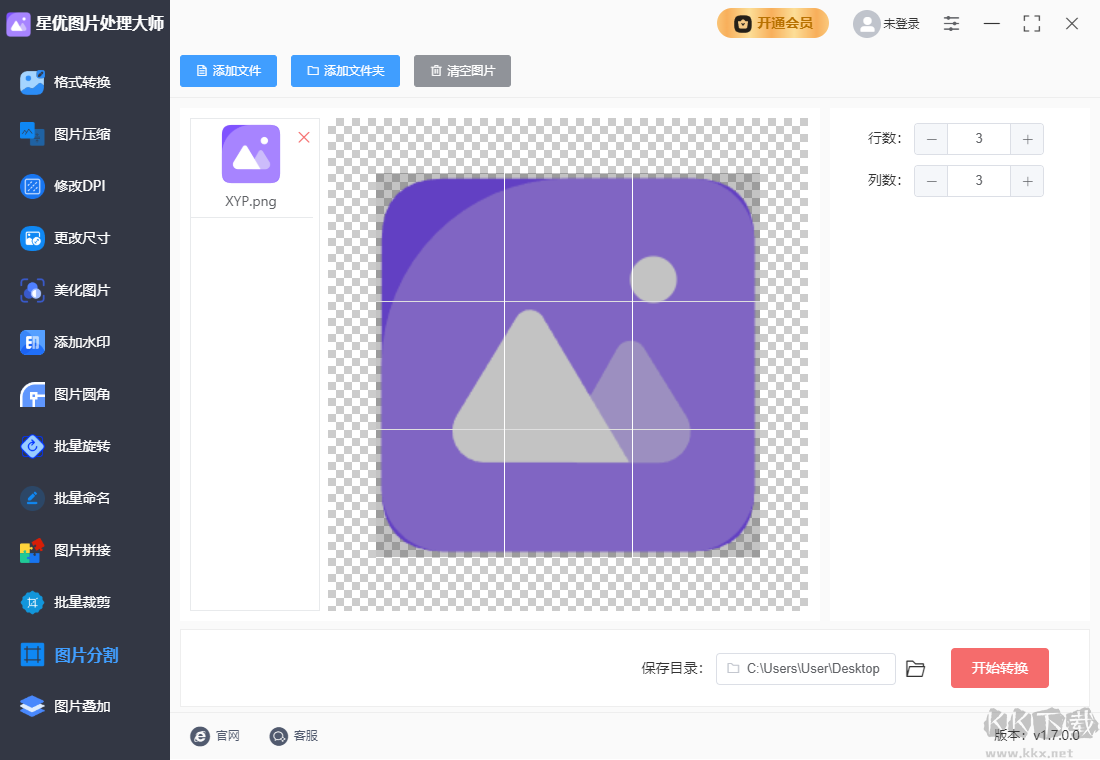Image resolution: width=1100 pixels, height=760 pixels.
Task: Click the 批量旋转 batch rotate icon
Action: point(32,446)
